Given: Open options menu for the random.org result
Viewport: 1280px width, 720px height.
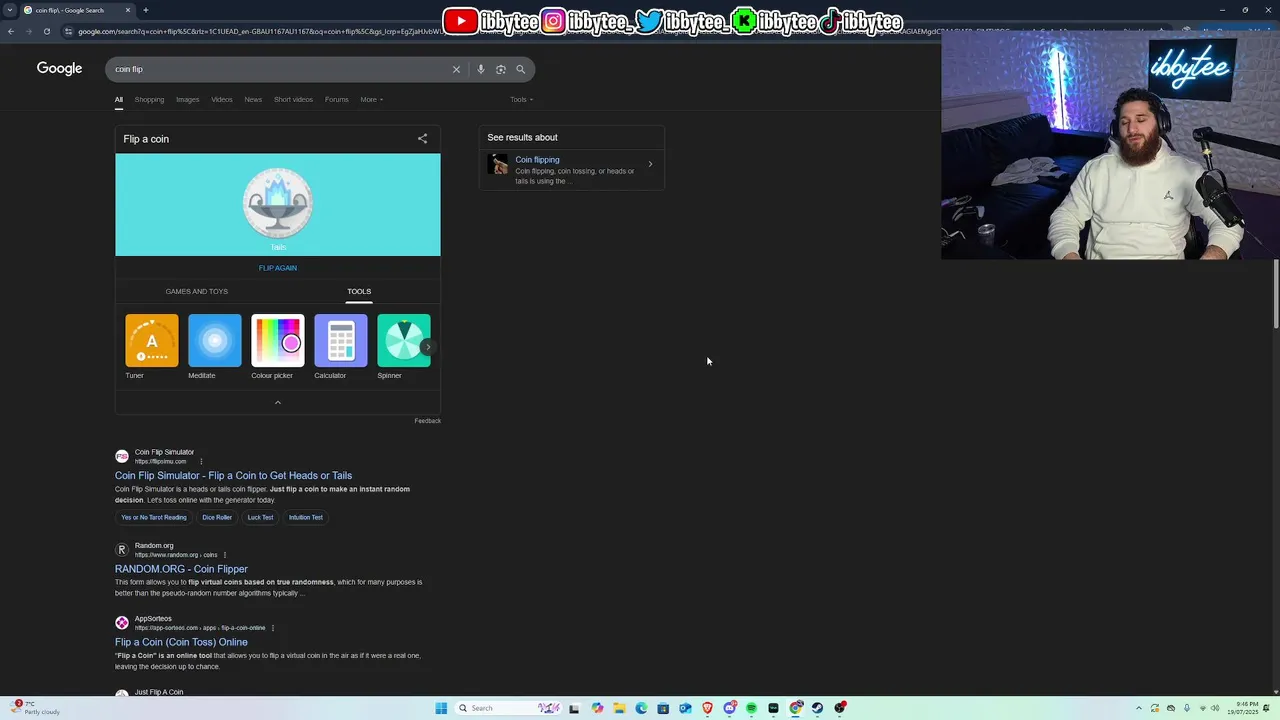Looking at the screenshot, I should pyautogui.click(x=225, y=555).
